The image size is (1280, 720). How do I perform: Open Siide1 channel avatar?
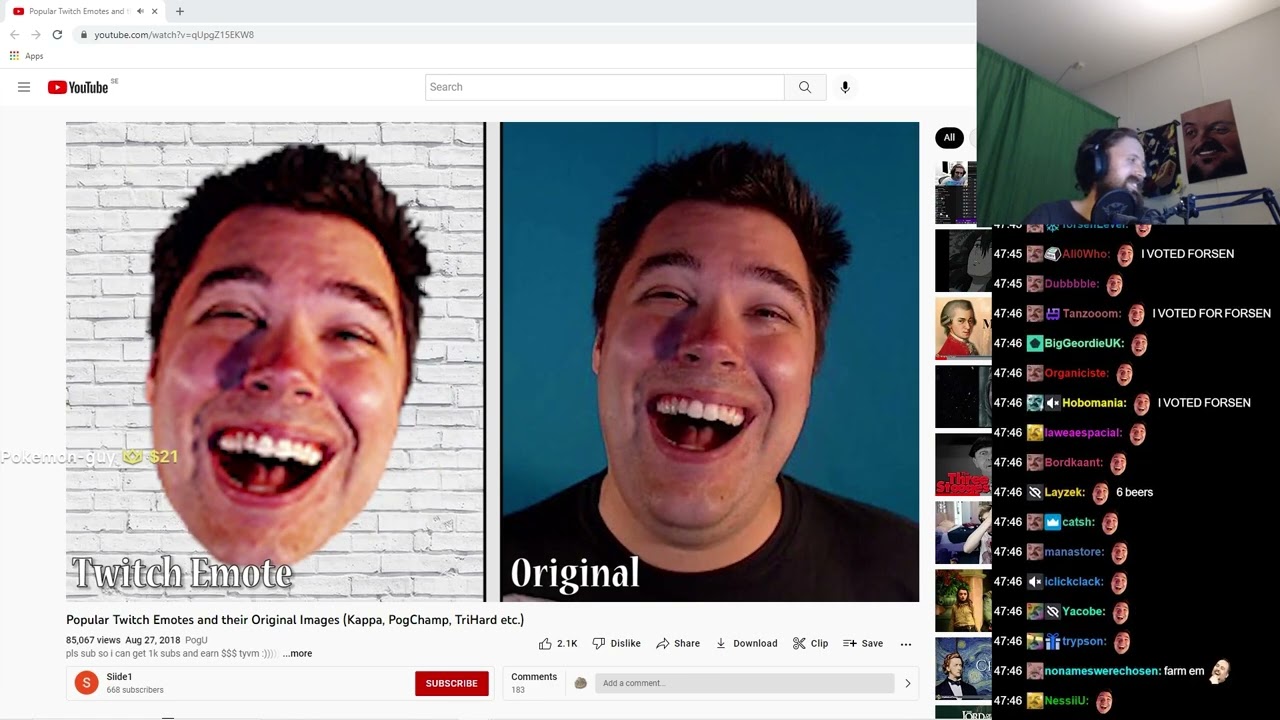tap(86, 683)
